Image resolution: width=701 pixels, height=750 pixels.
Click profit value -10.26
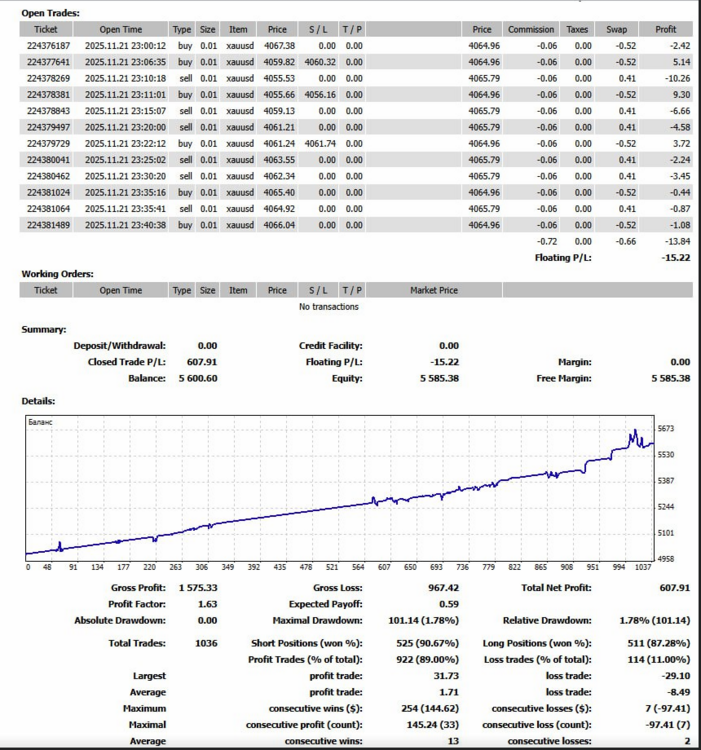[x=678, y=78]
